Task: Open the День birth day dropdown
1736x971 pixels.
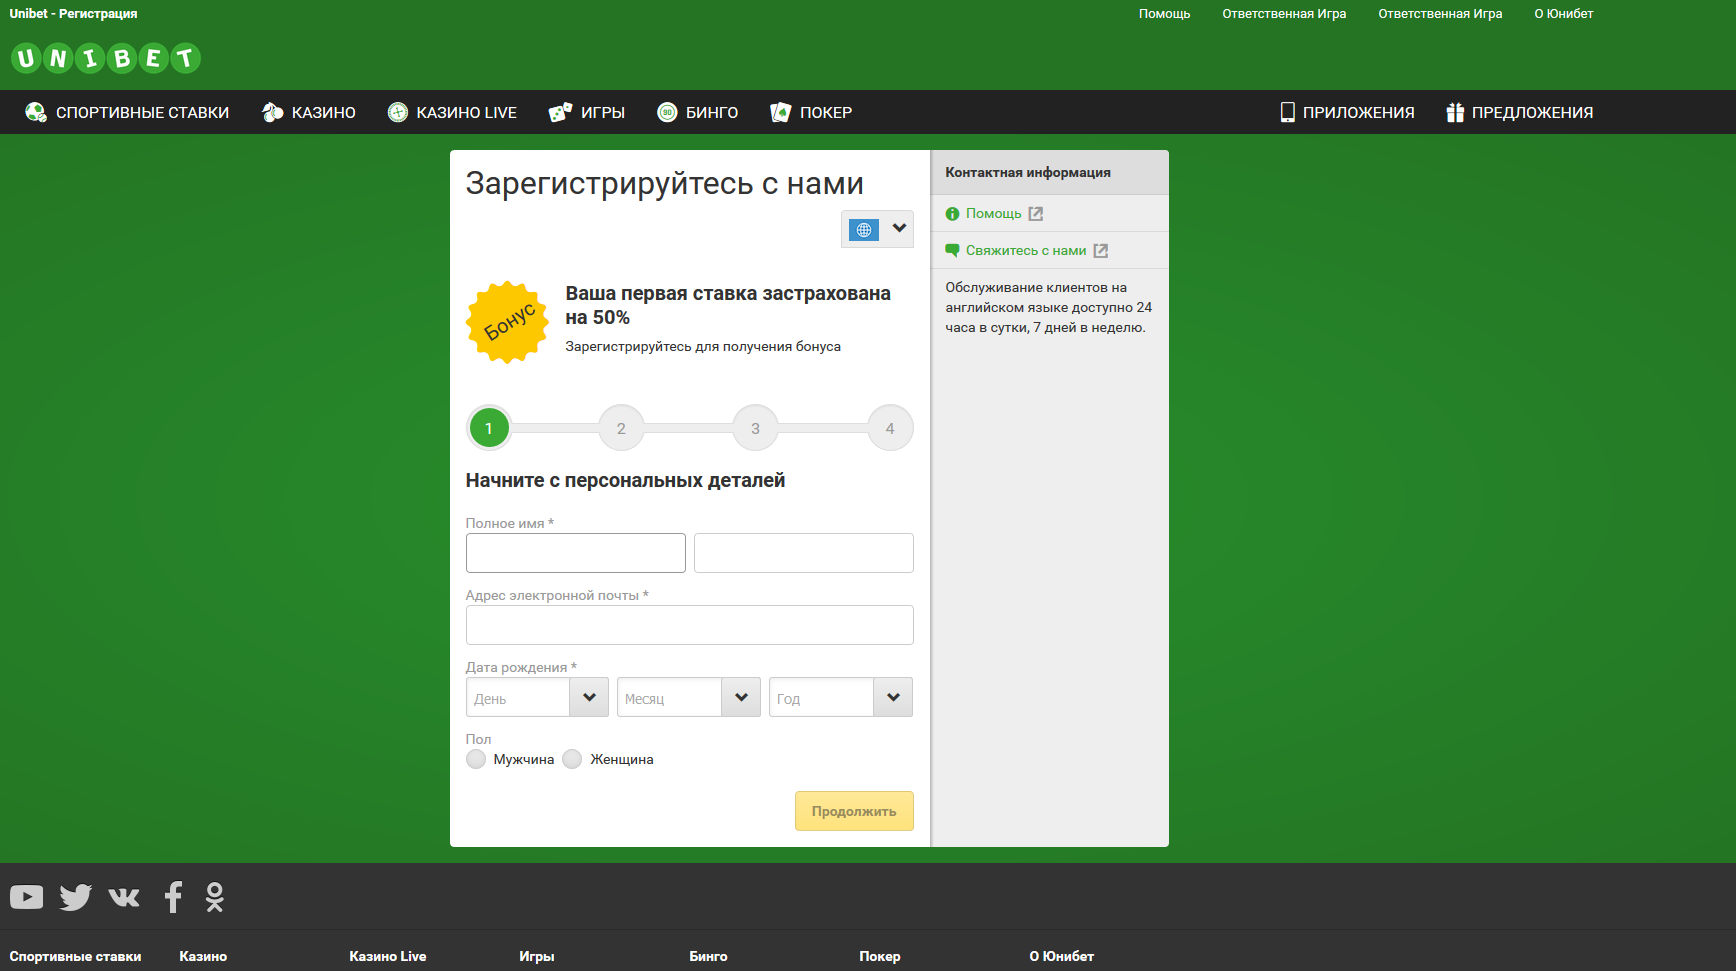Action: coord(537,697)
